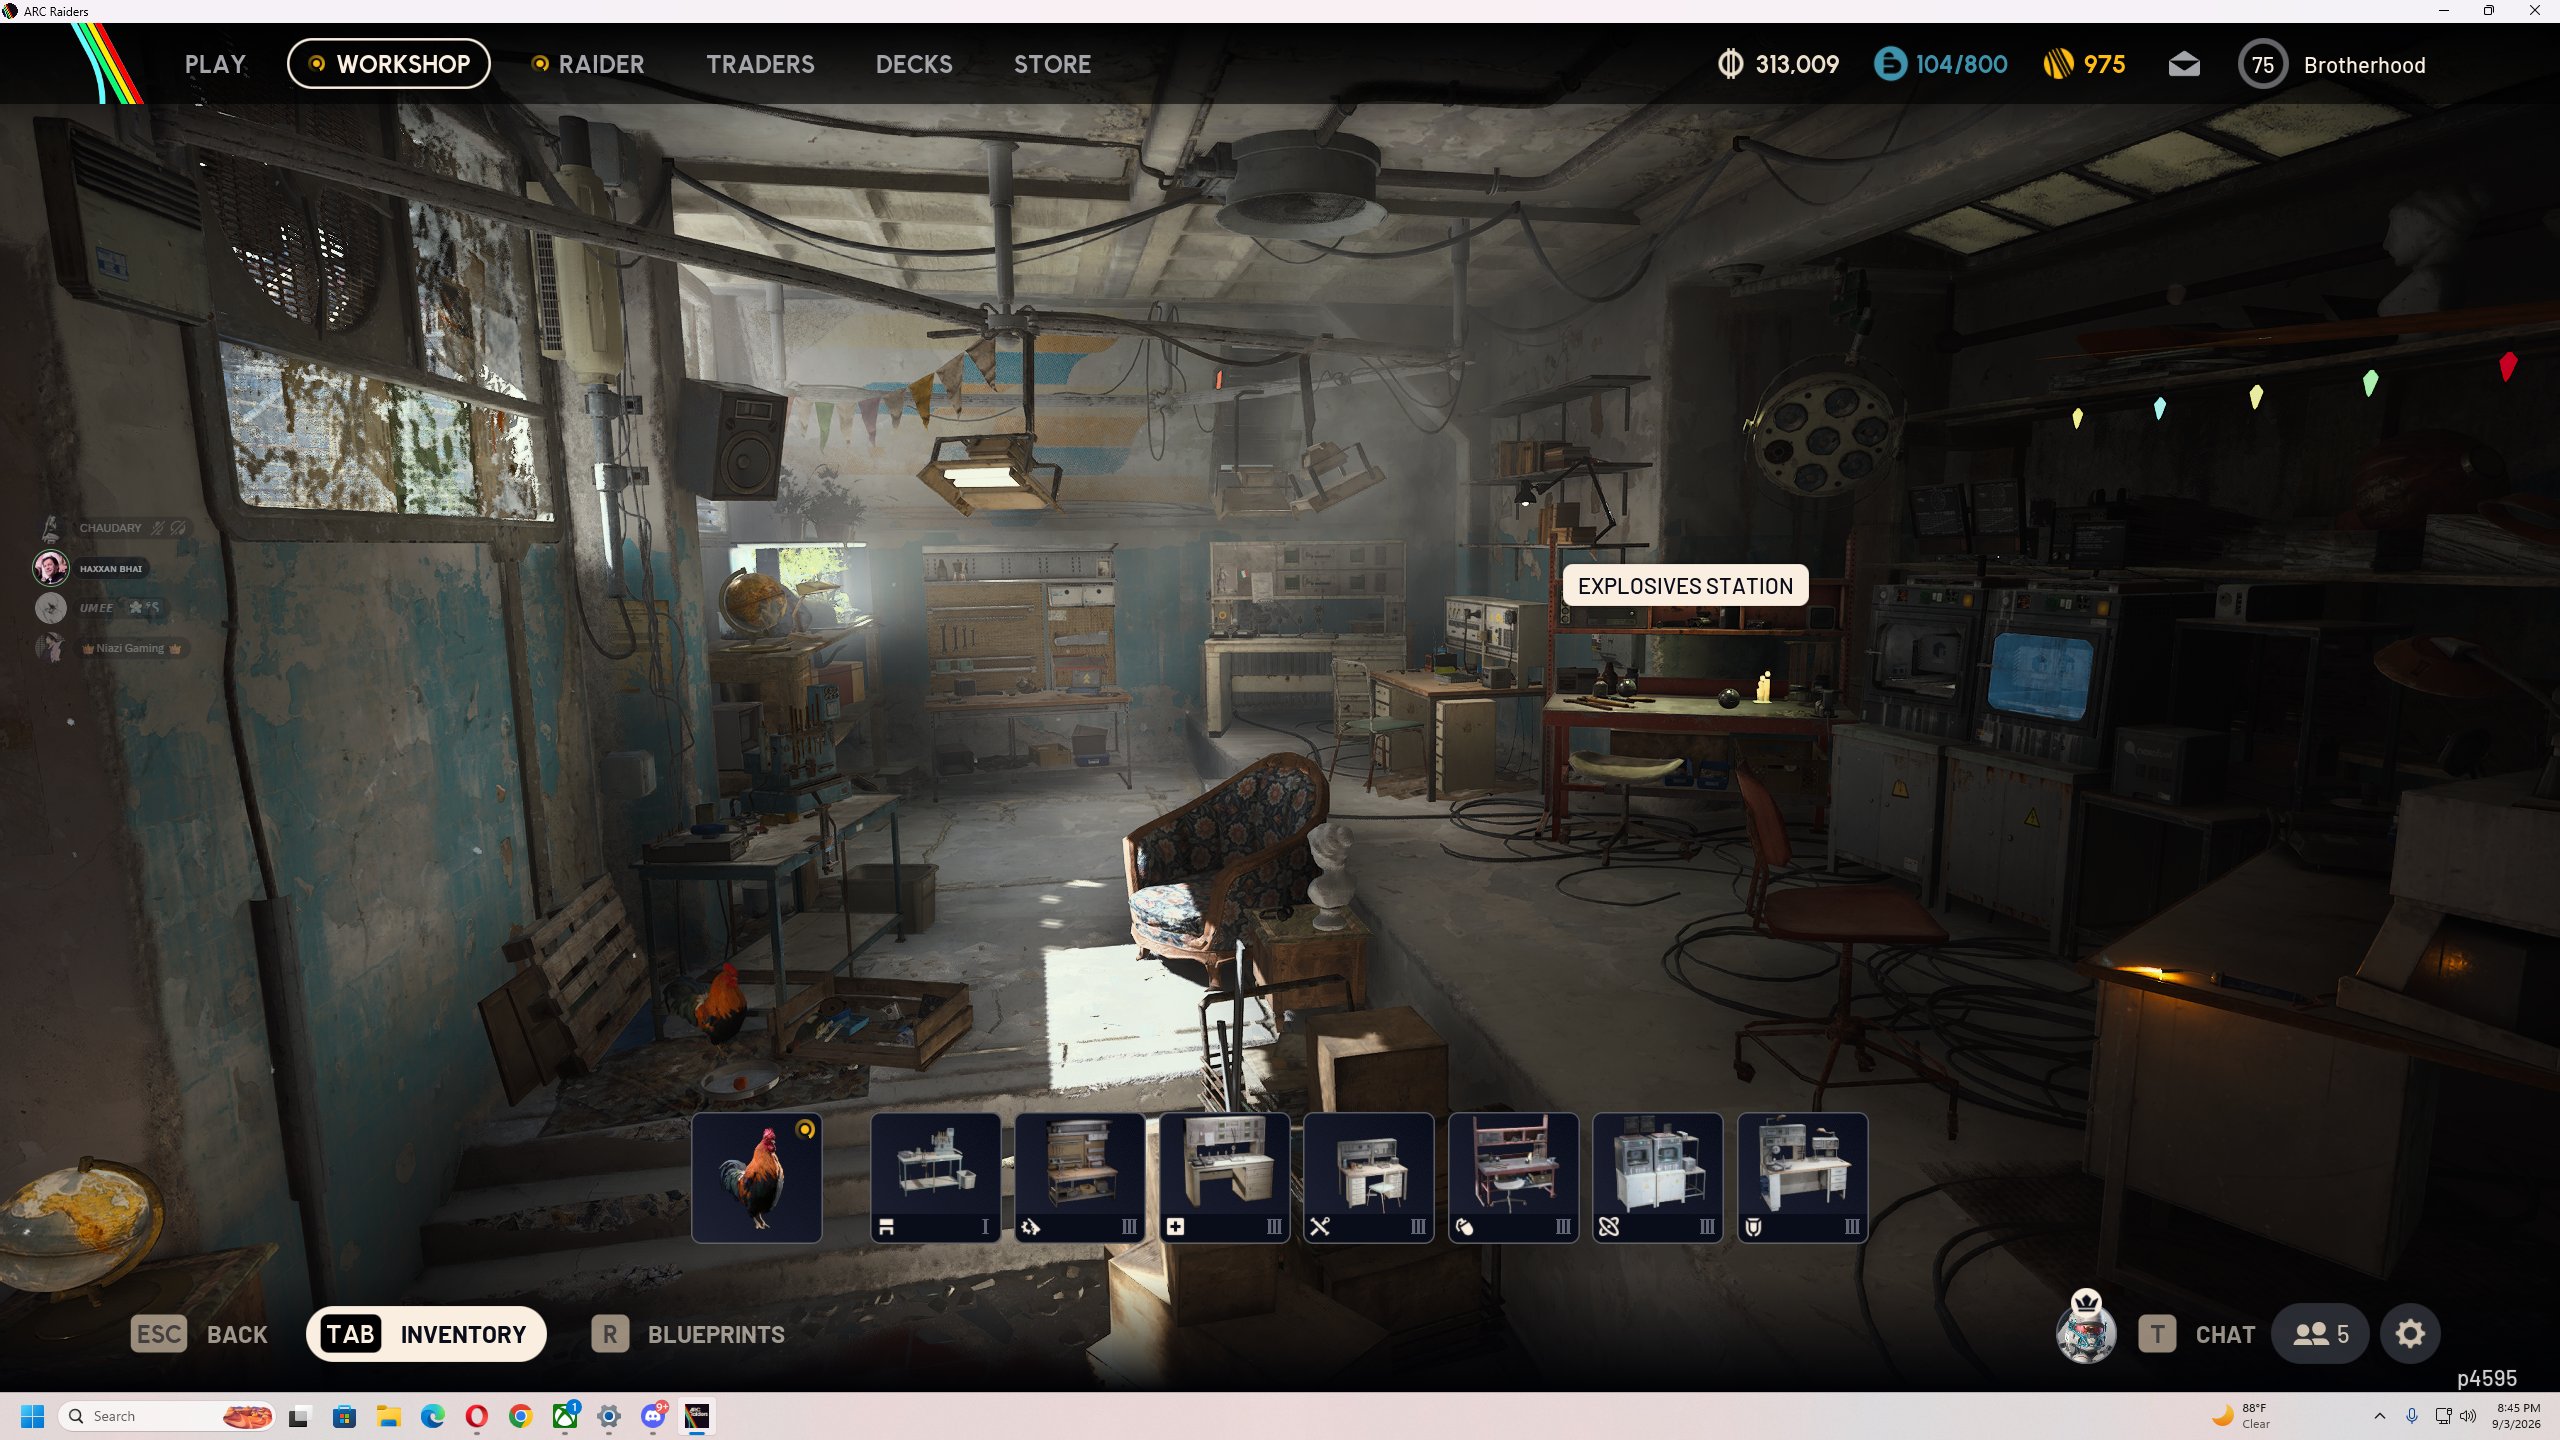The image size is (2560, 1440).
Task: Open the Blueprints menu
Action: point(688,1334)
